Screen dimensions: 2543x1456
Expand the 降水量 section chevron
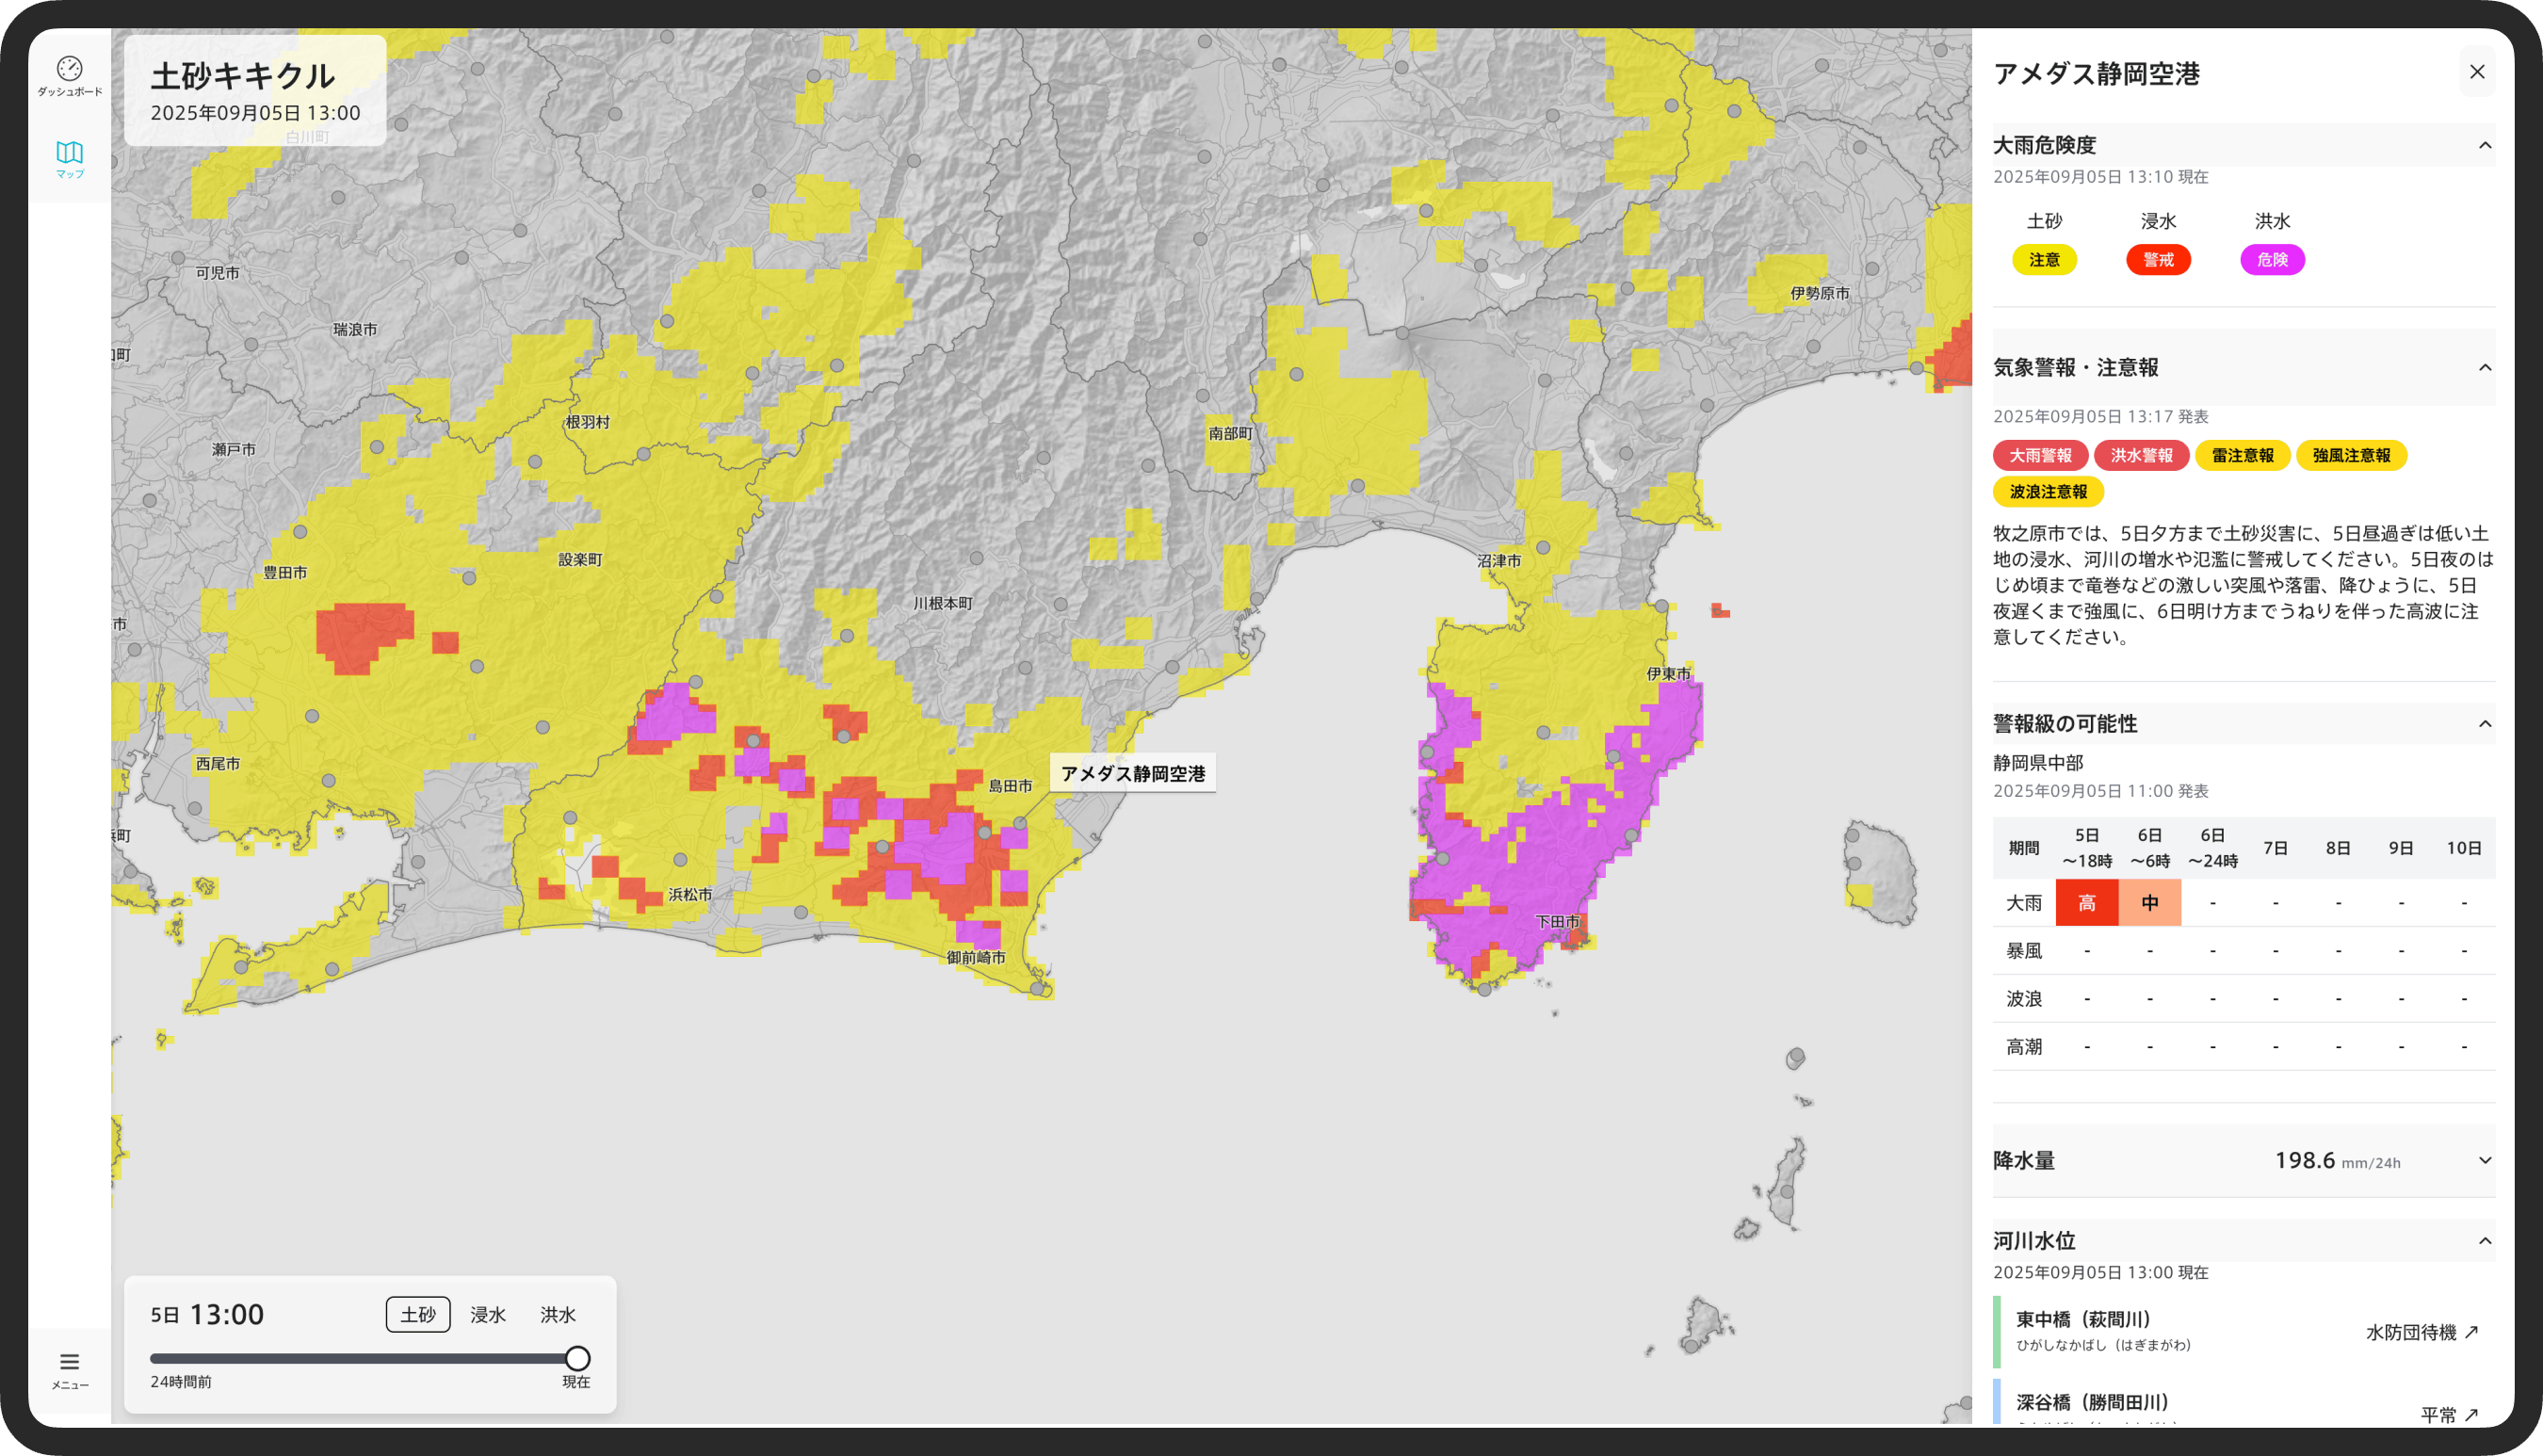2484,1160
